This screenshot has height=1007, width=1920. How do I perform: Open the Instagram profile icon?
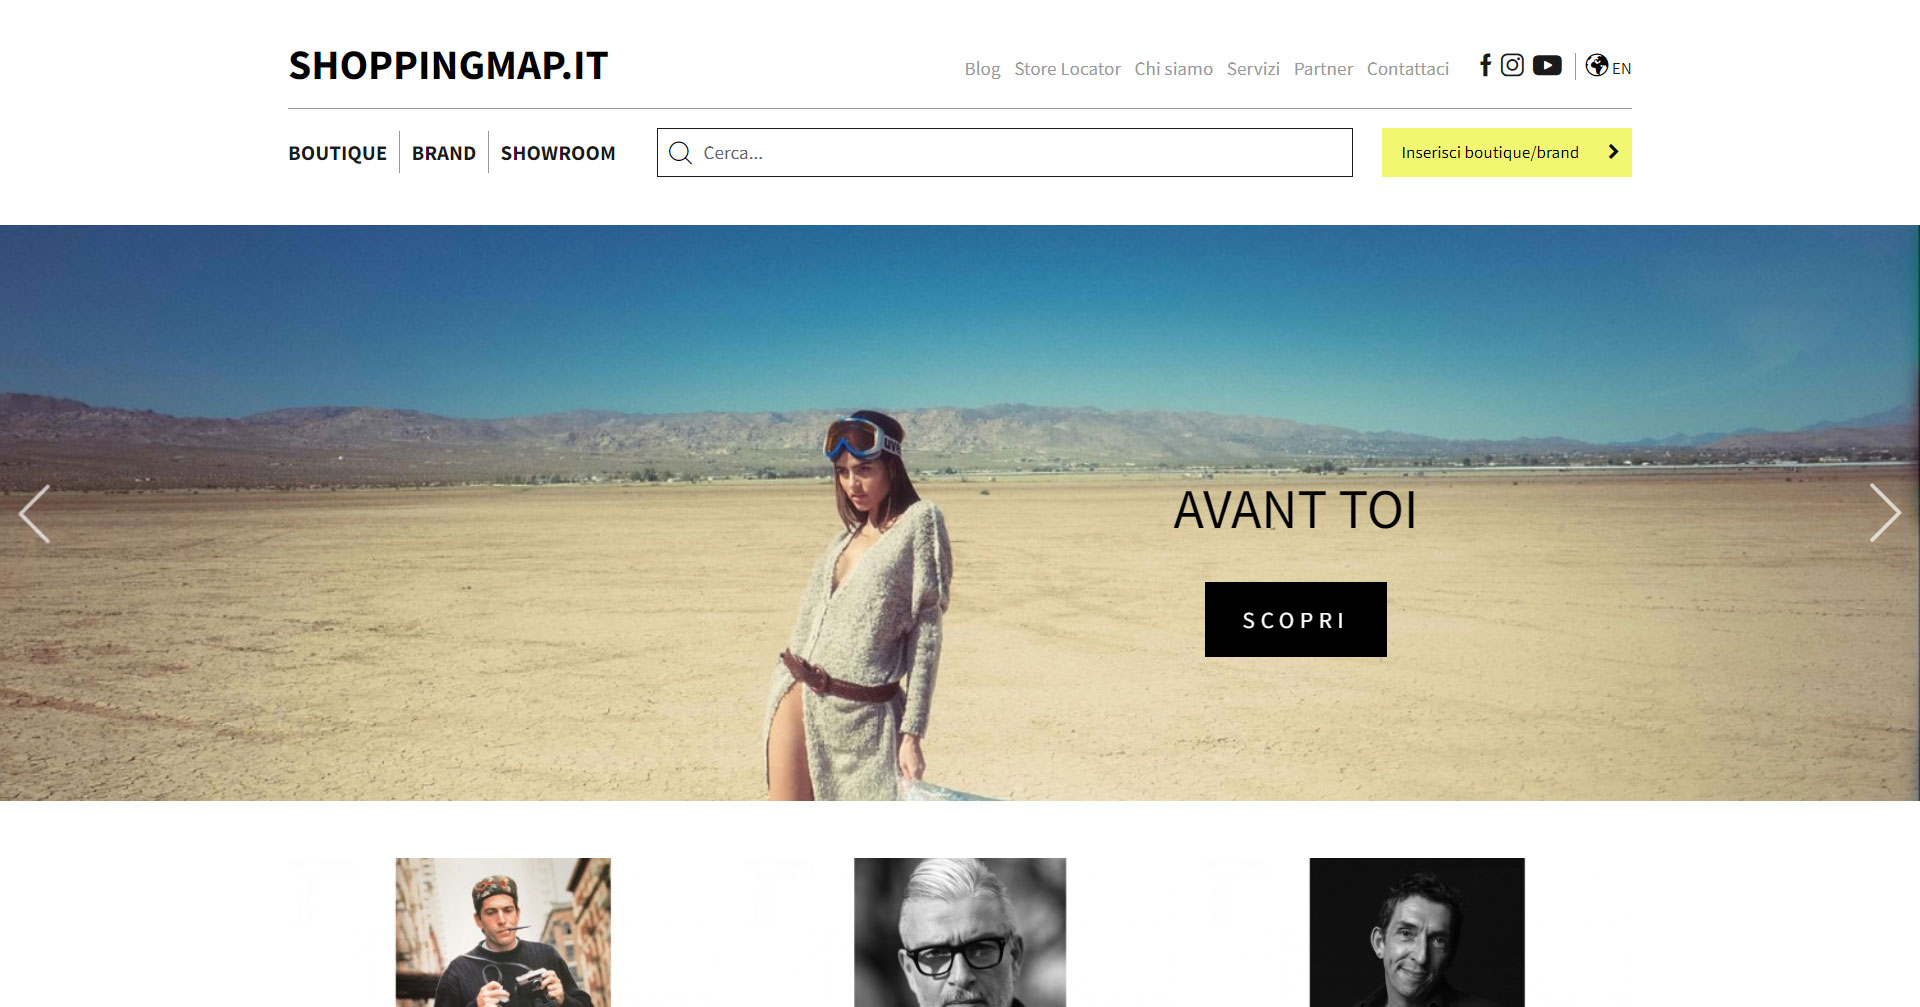1513,66
